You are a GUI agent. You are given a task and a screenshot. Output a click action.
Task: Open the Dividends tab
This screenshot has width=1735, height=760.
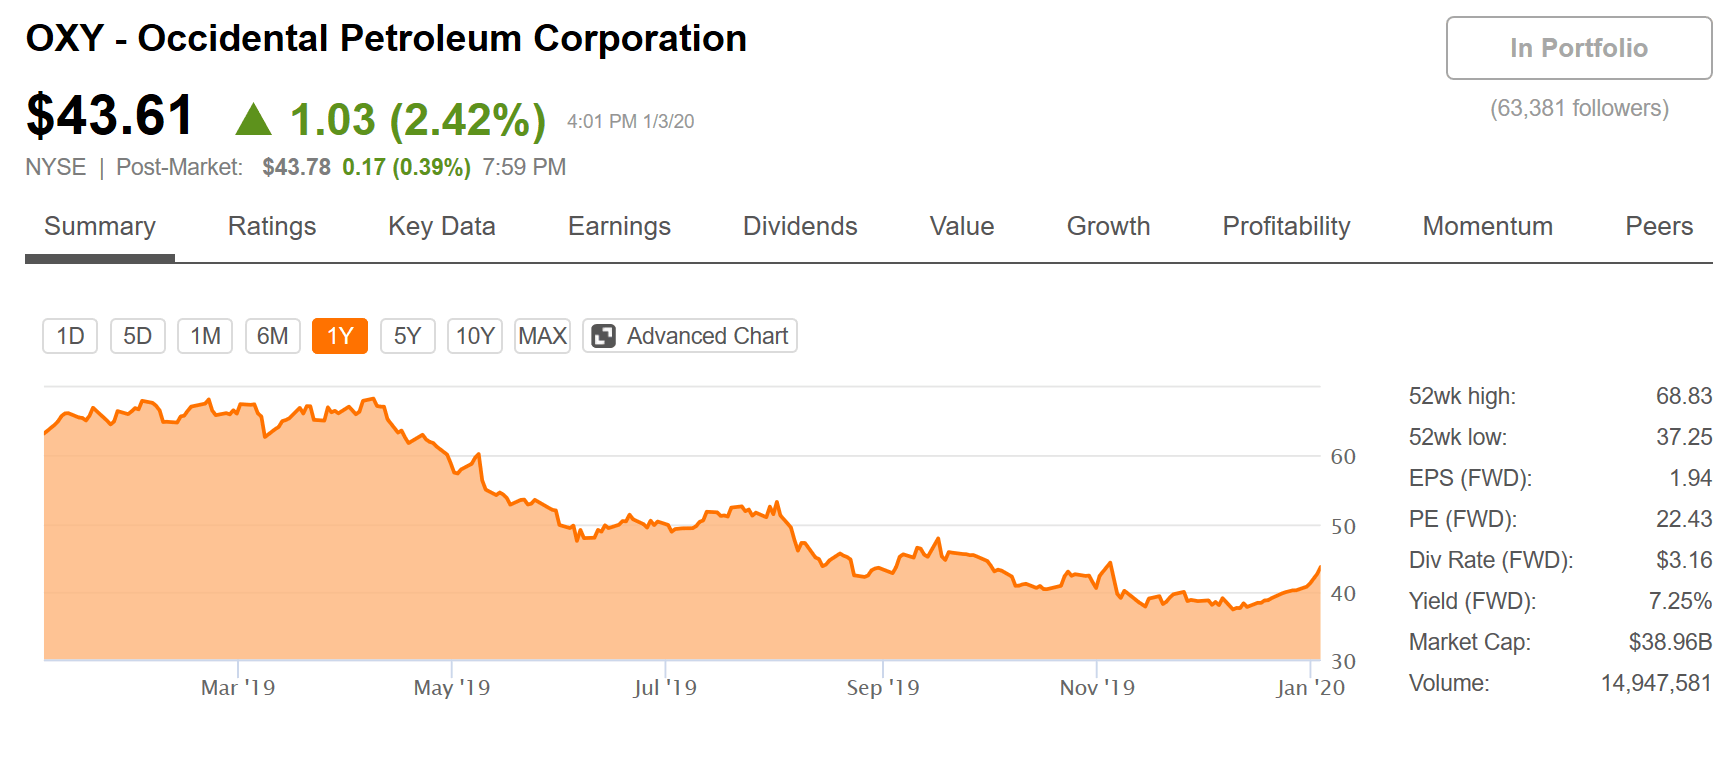(x=800, y=227)
